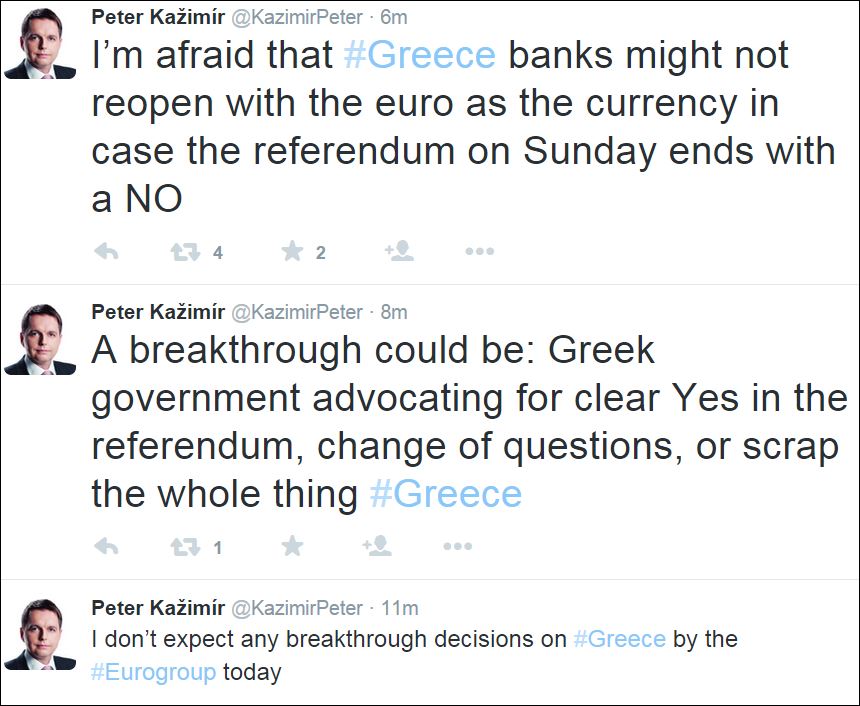Screen dimensions: 860x706
Task: Click the #Eurogroup hashtag
Action: [x=153, y=672]
